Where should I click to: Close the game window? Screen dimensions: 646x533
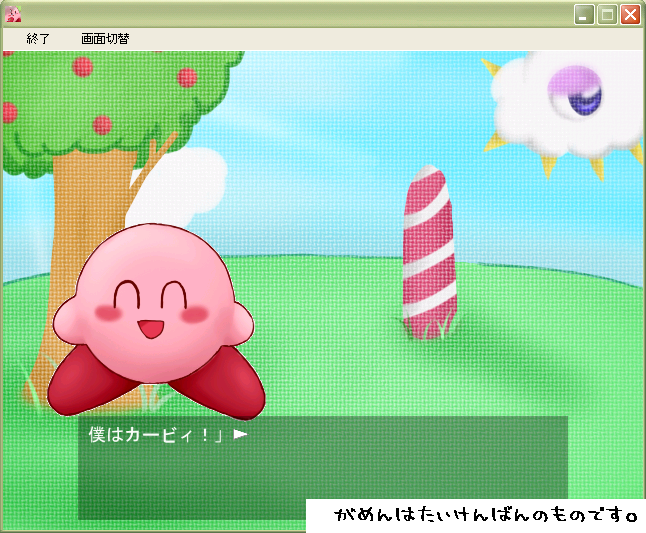(x=630, y=14)
